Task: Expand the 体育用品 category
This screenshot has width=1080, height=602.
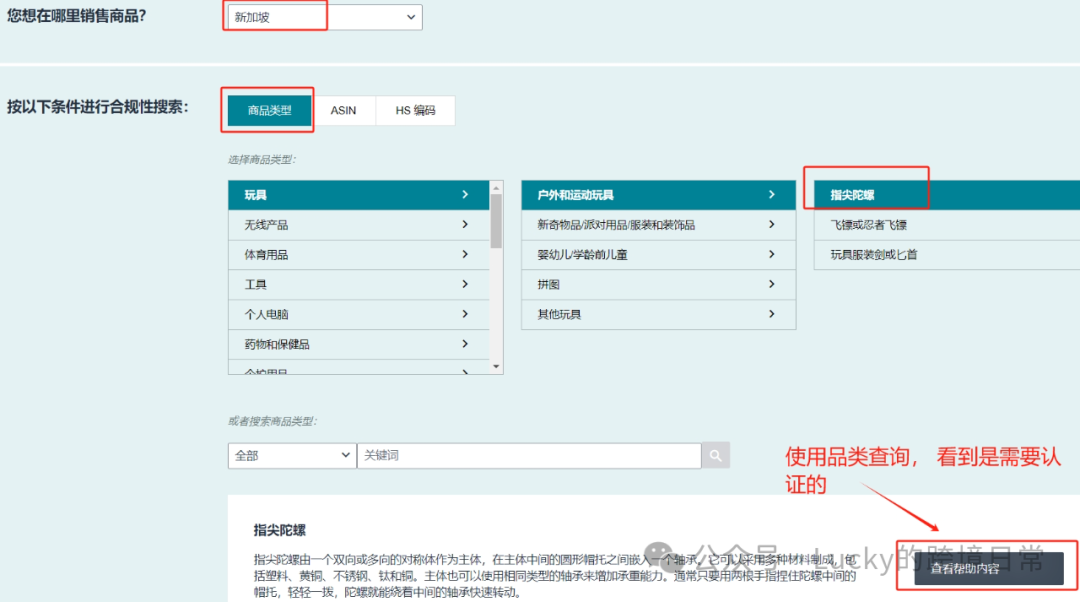Action: pyautogui.click(x=358, y=254)
